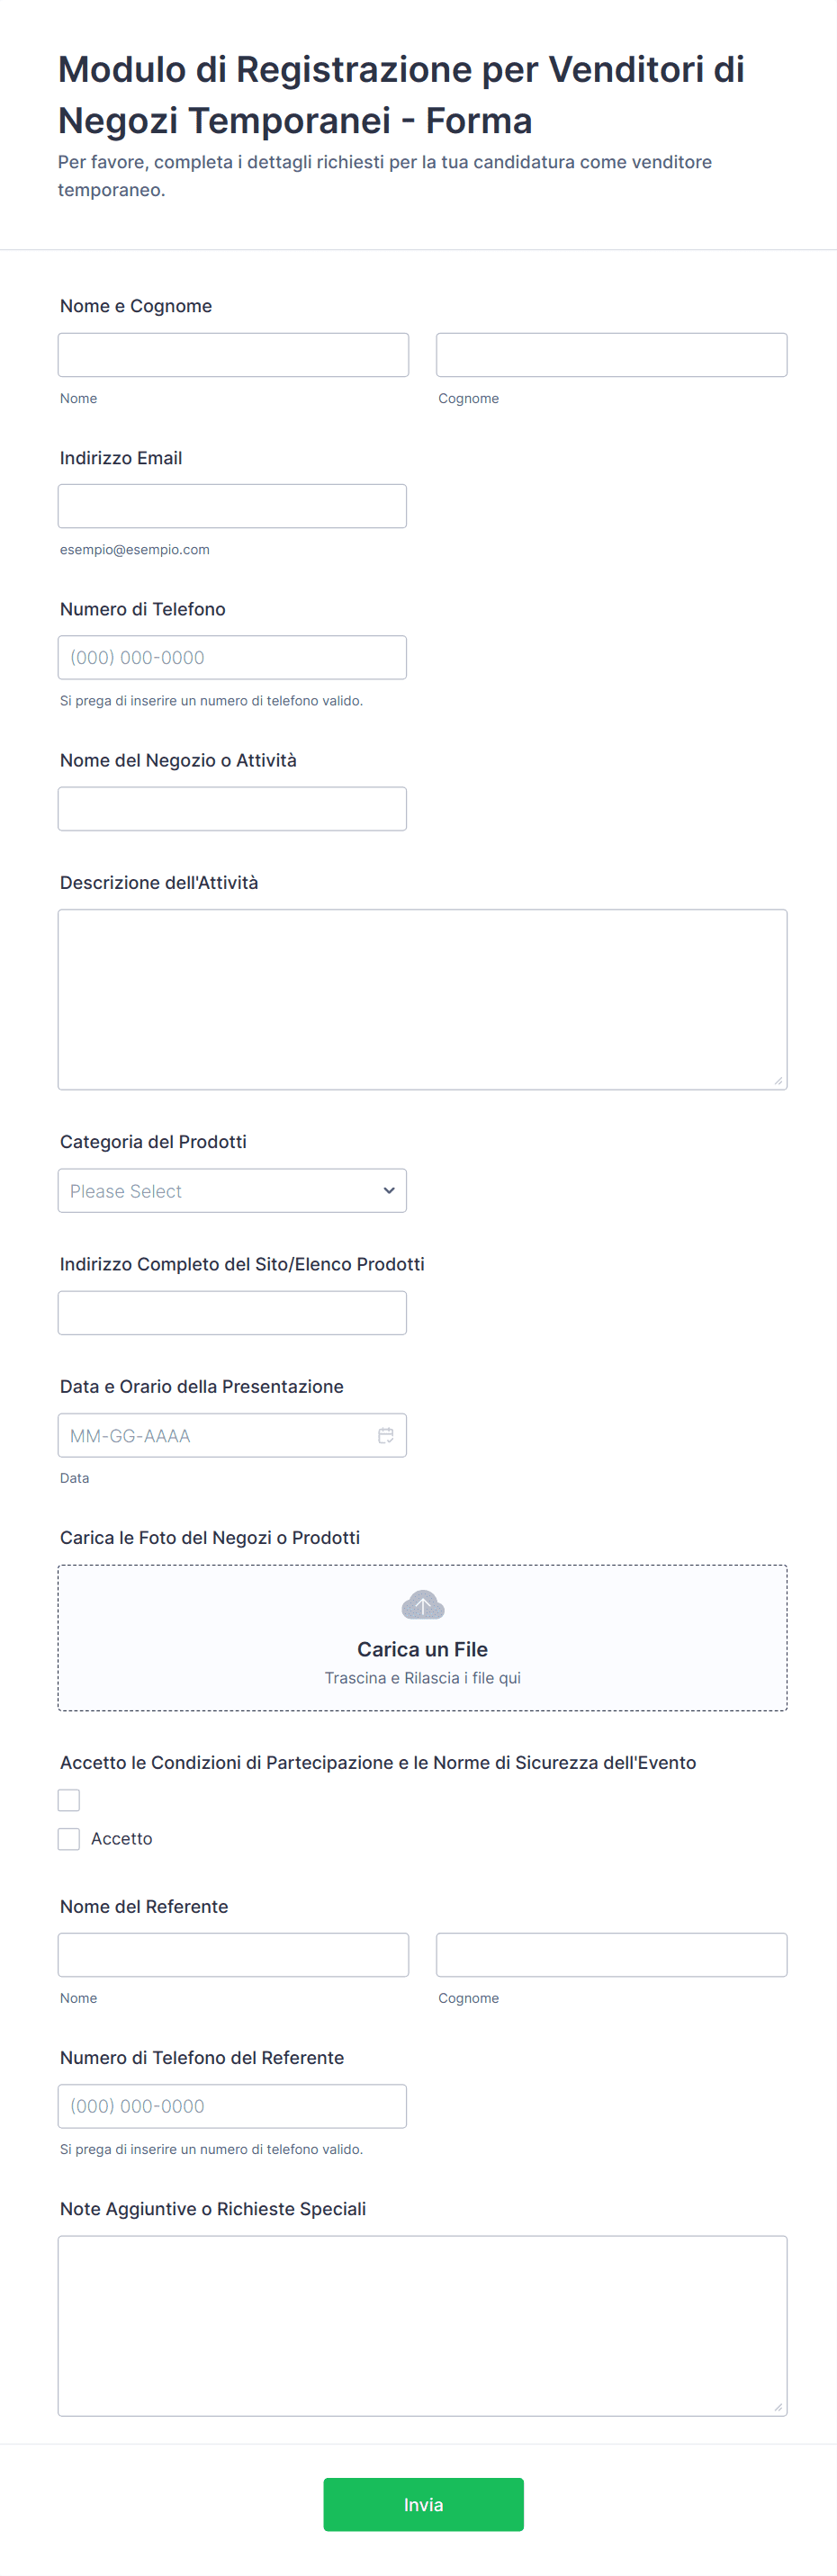837x2576 pixels.
Task: Click the Descrizione dell'Attività text area
Action: (x=422, y=998)
